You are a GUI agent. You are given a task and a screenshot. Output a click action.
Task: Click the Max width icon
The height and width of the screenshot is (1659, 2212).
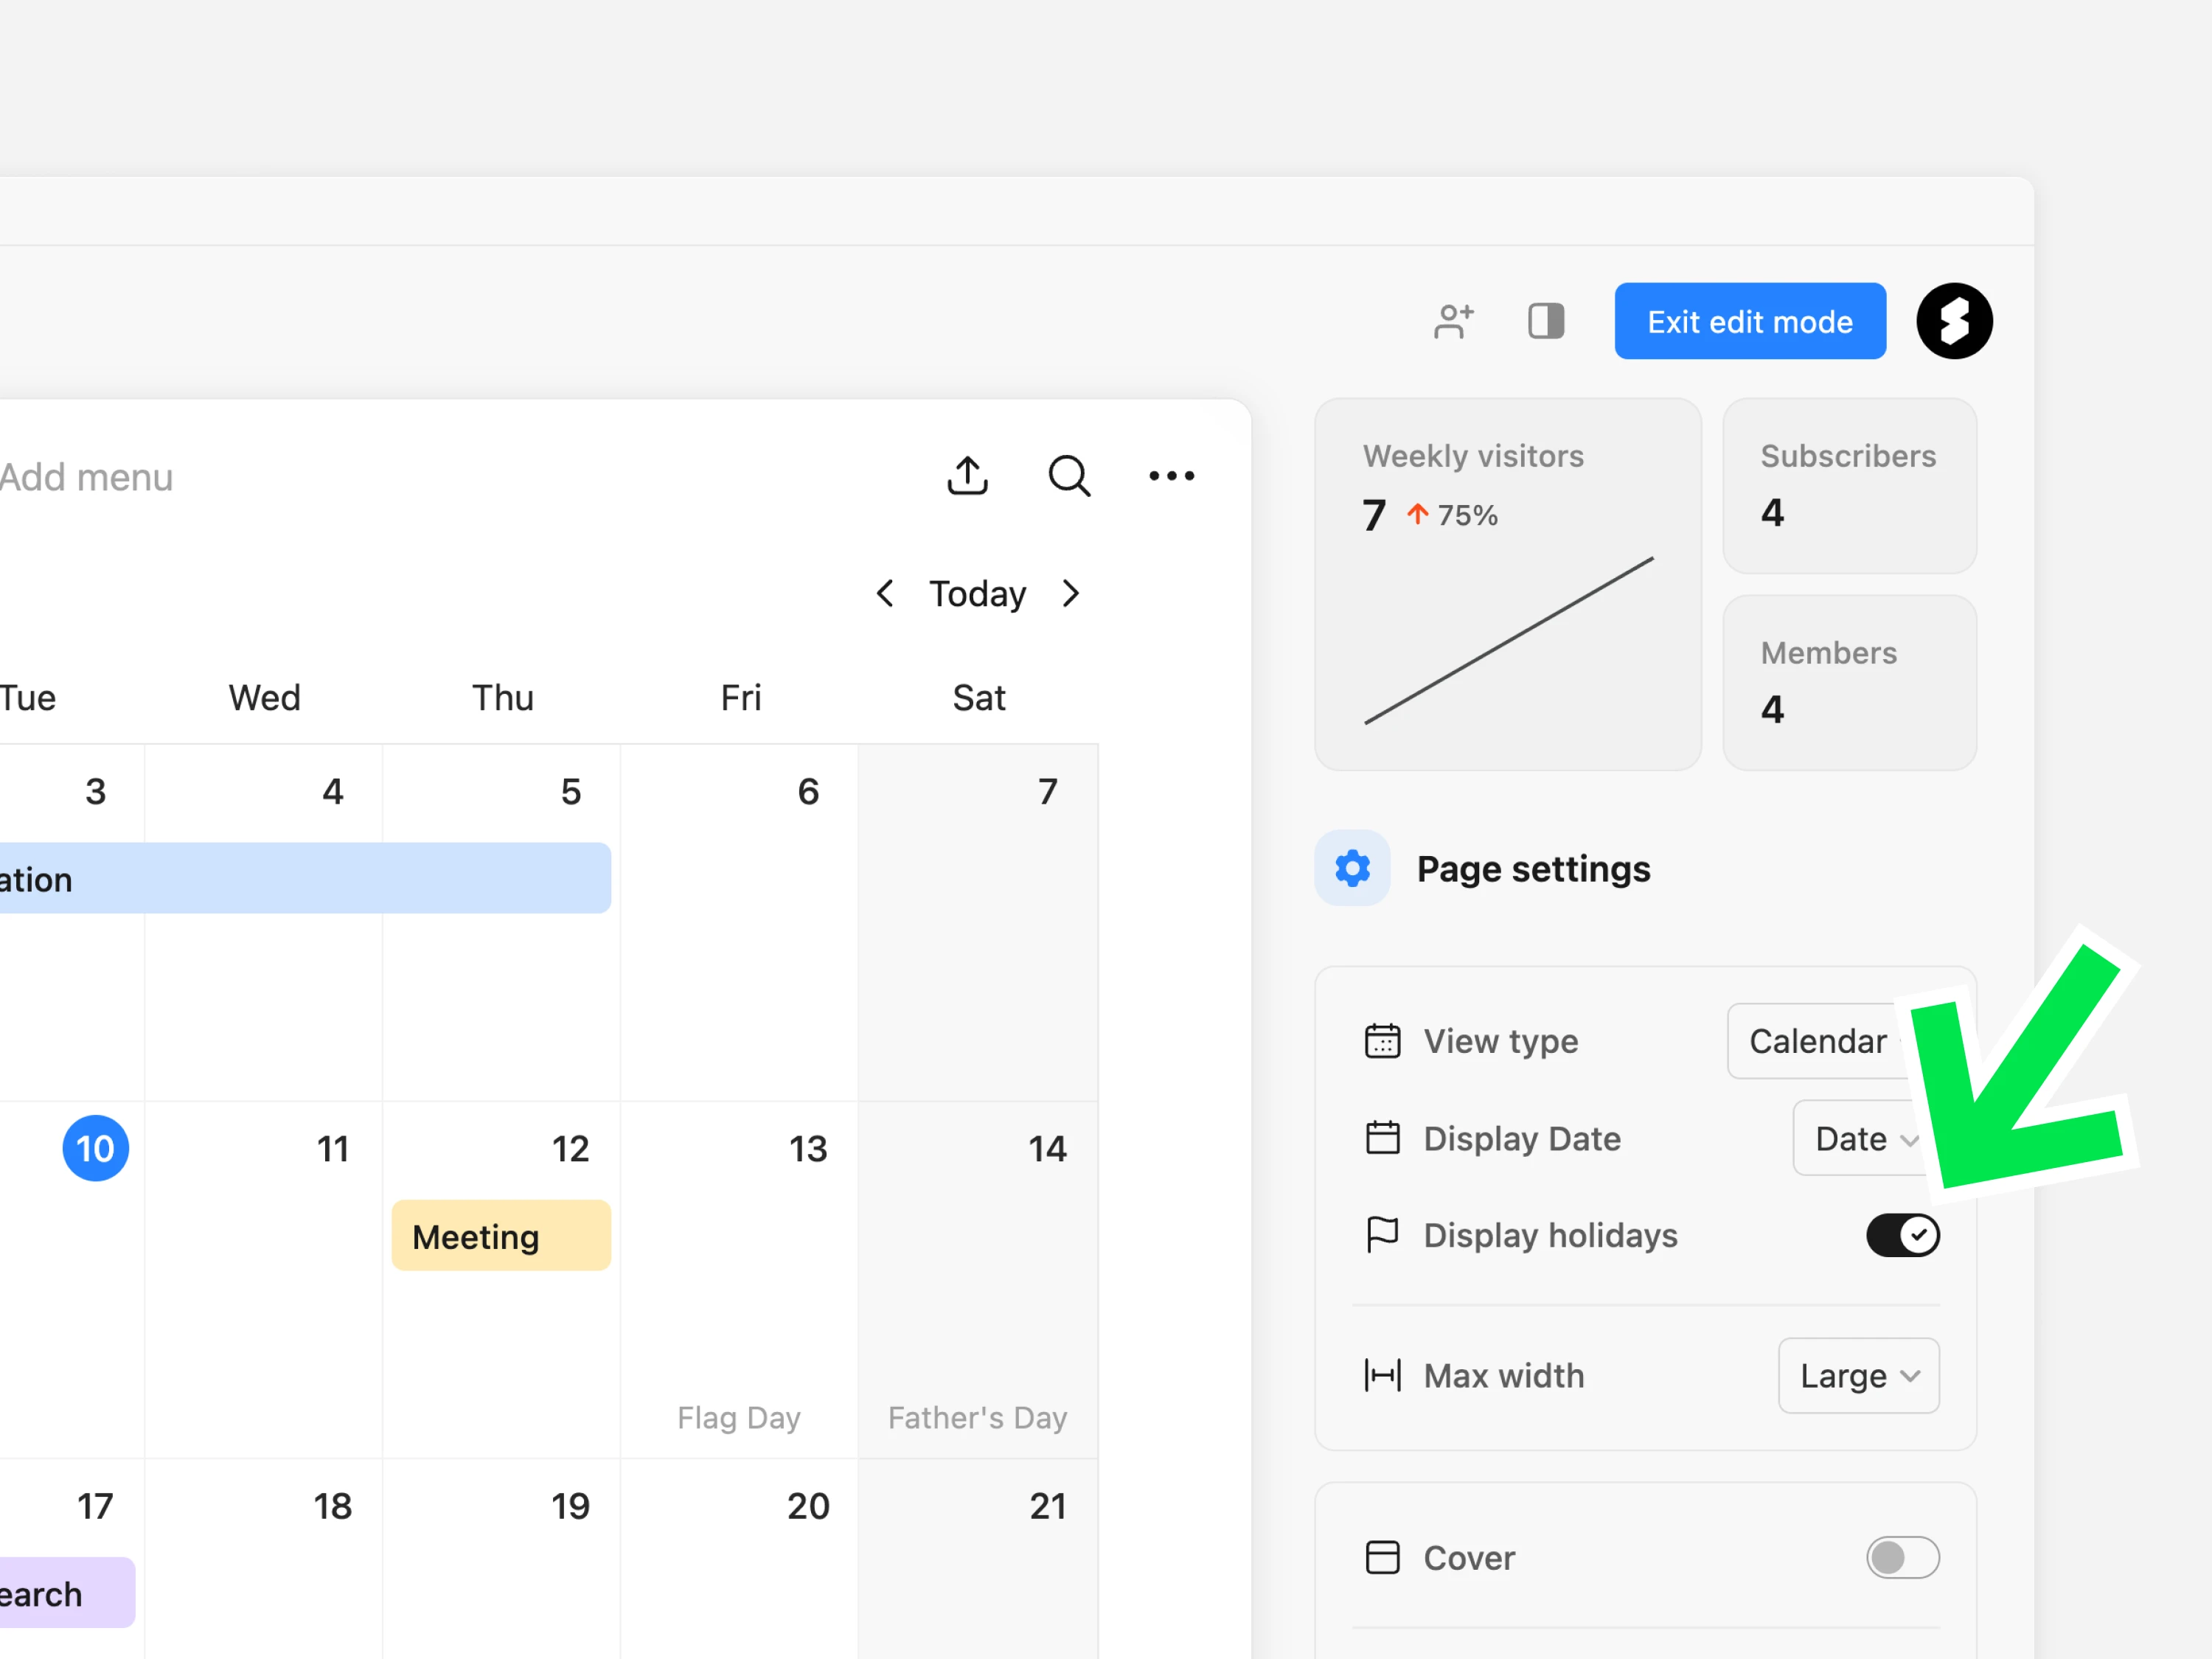tap(1382, 1375)
